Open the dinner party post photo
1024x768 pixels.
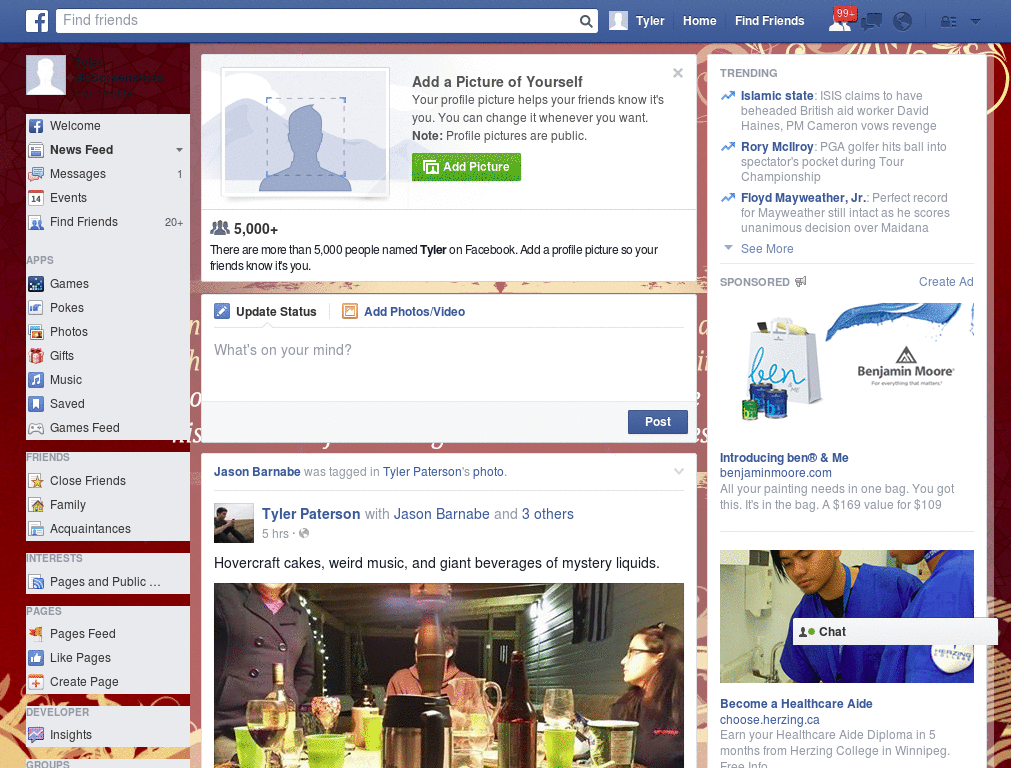coord(449,675)
